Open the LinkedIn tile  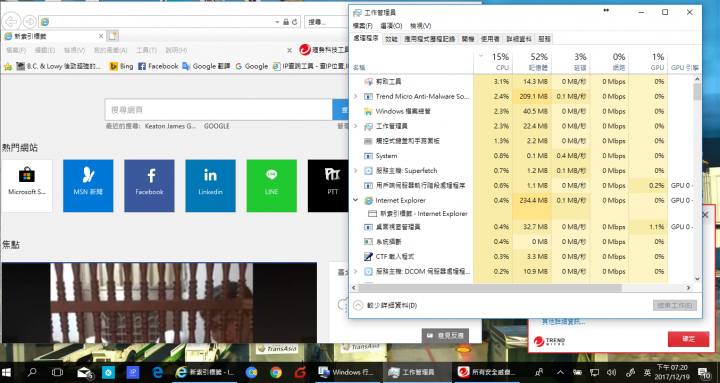coord(210,186)
